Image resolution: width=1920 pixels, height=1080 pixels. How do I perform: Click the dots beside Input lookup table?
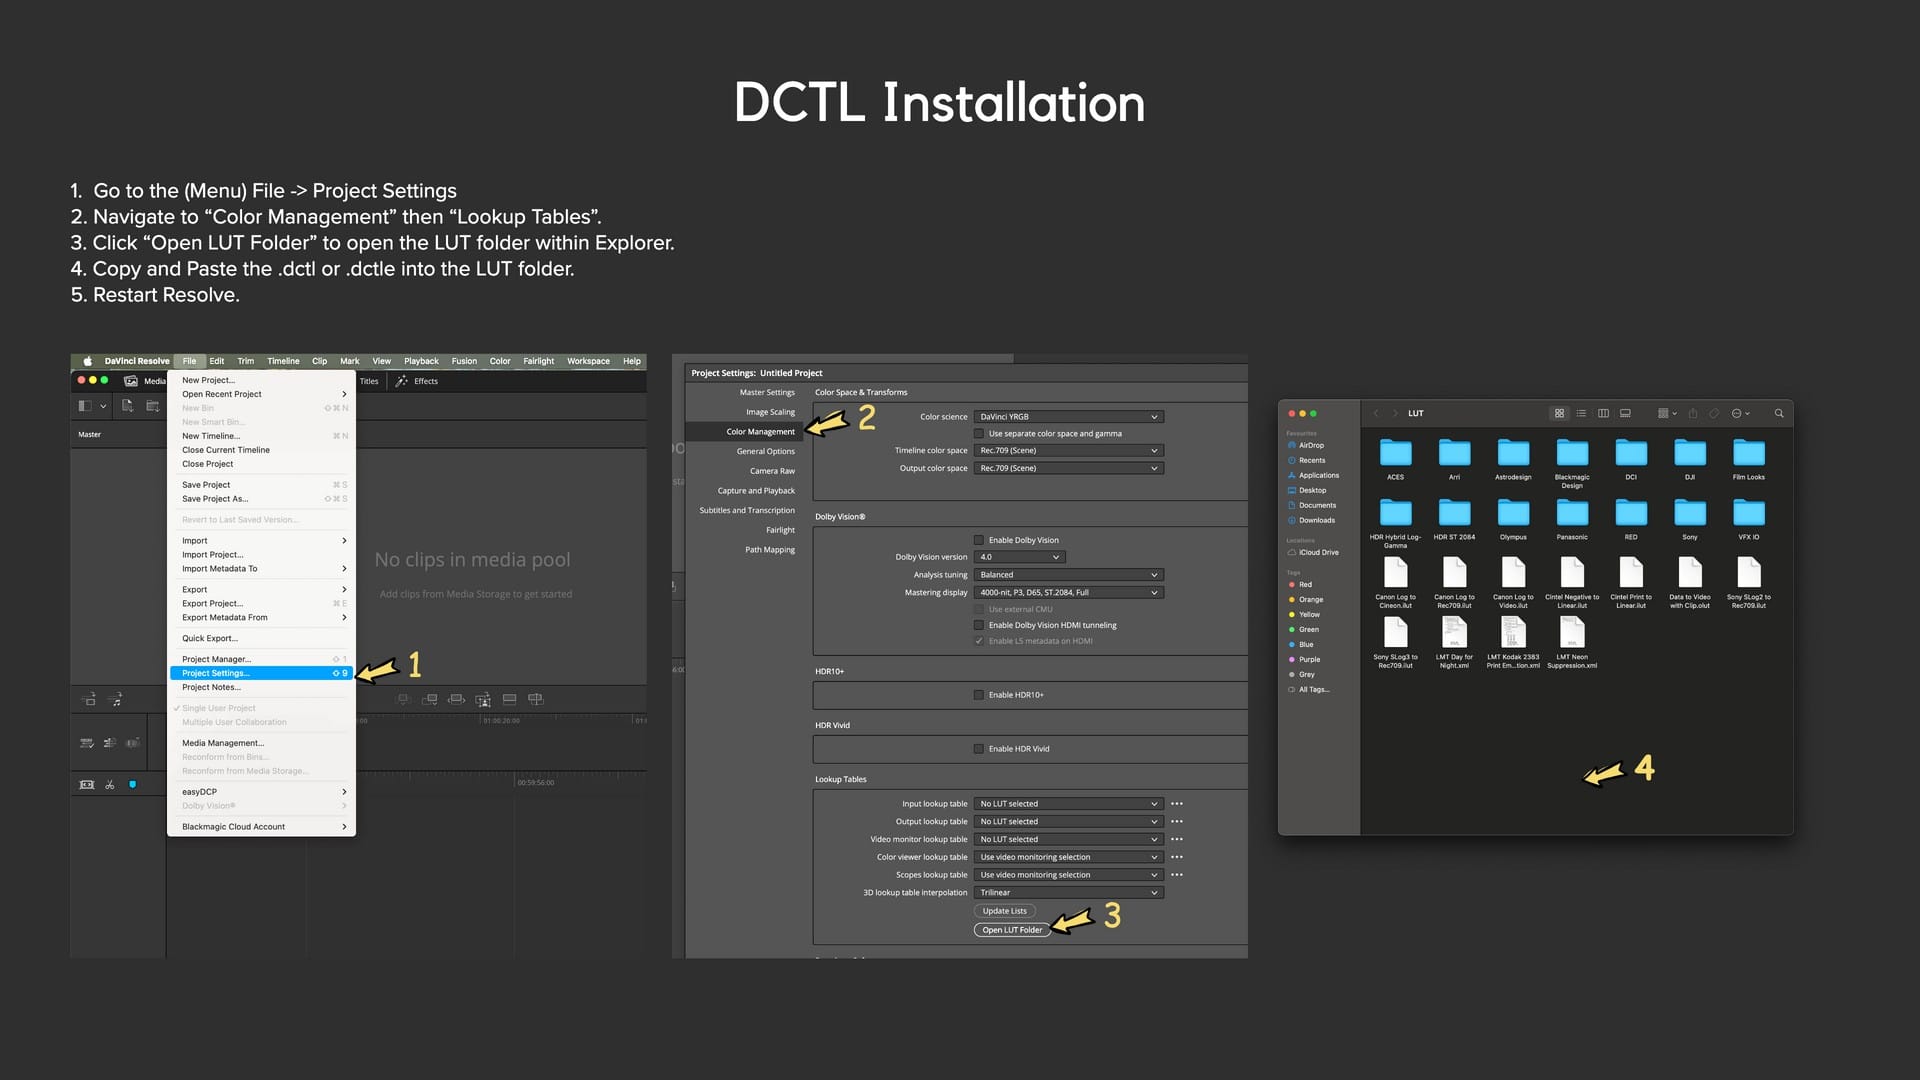1177,804
